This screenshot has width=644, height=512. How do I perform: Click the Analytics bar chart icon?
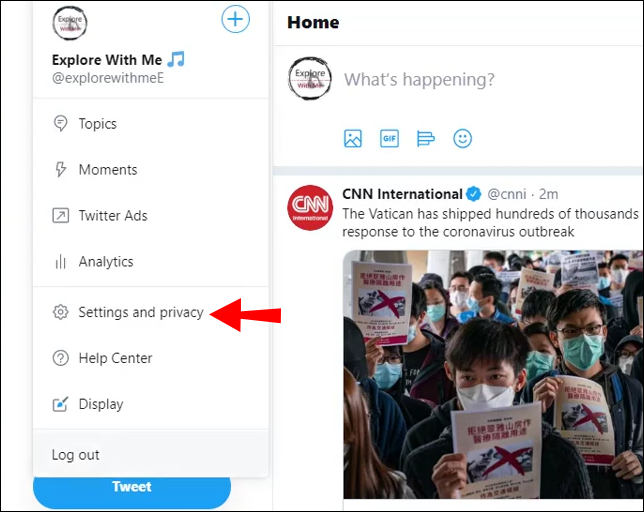pos(60,262)
